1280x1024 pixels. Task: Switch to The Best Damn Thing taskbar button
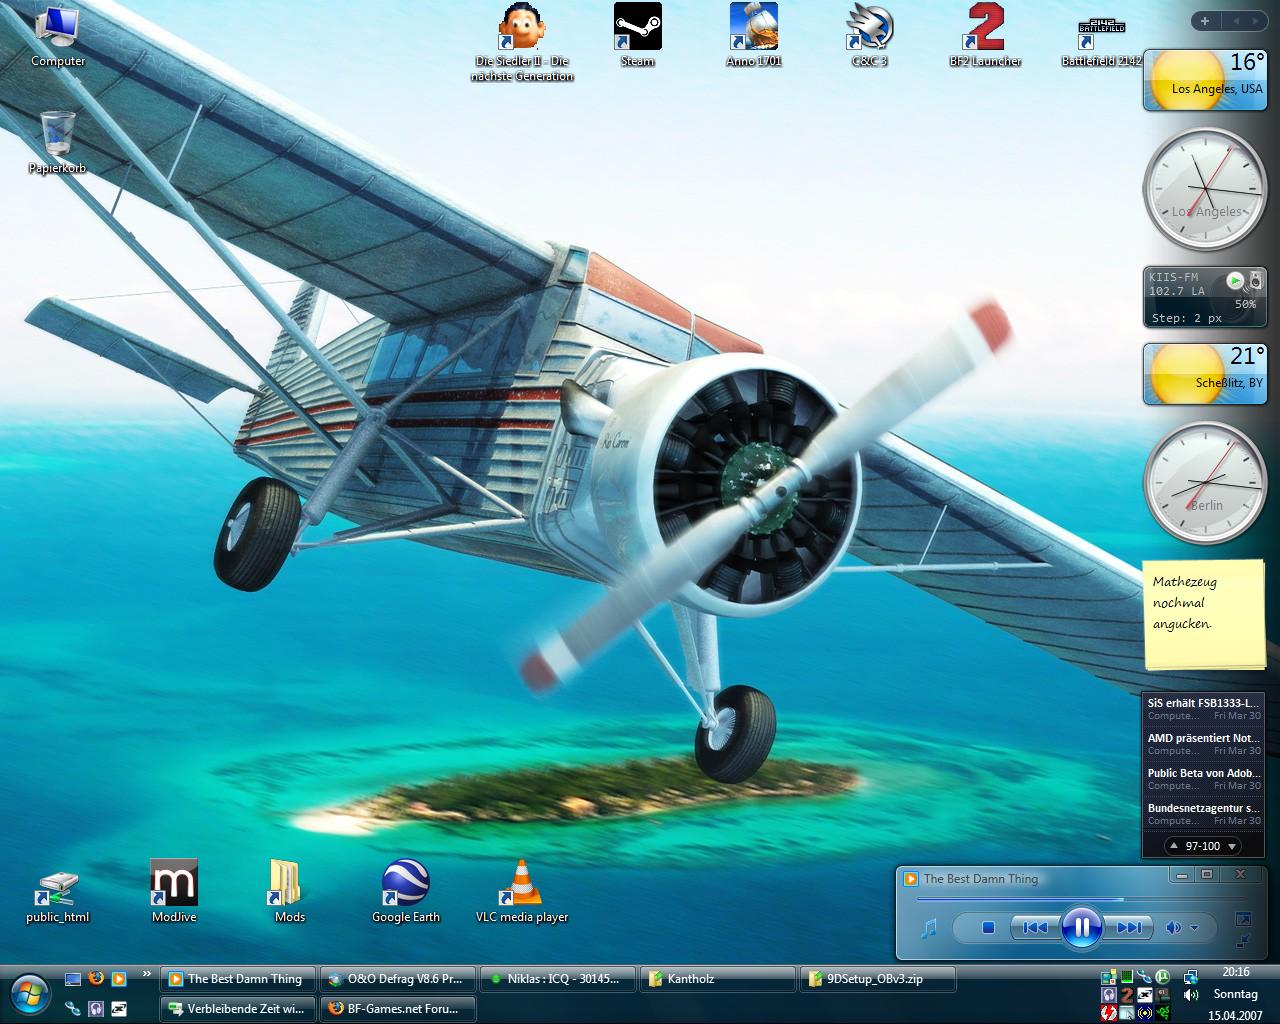[x=237, y=979]
